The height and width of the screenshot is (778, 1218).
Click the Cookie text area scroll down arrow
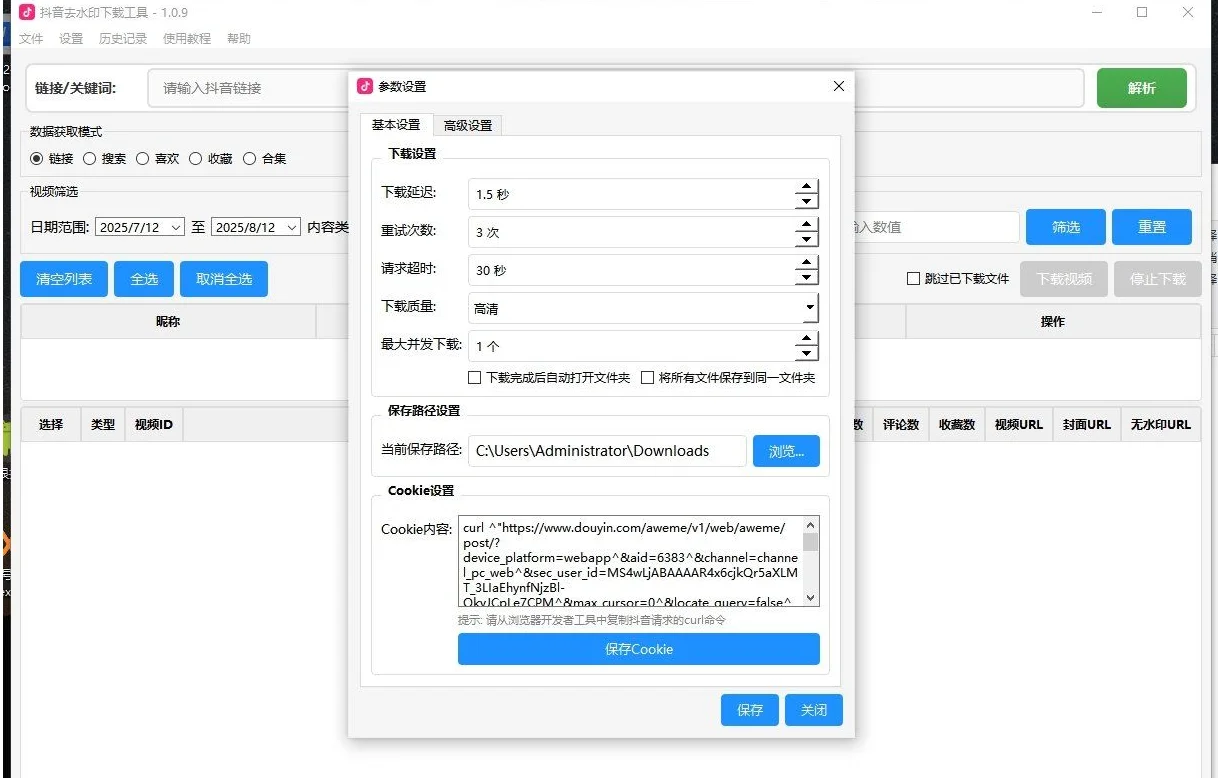tap(811, 598)
